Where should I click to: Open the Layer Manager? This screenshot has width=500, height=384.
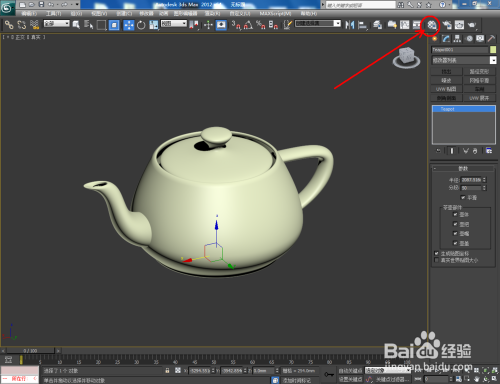tap(377, 25)
